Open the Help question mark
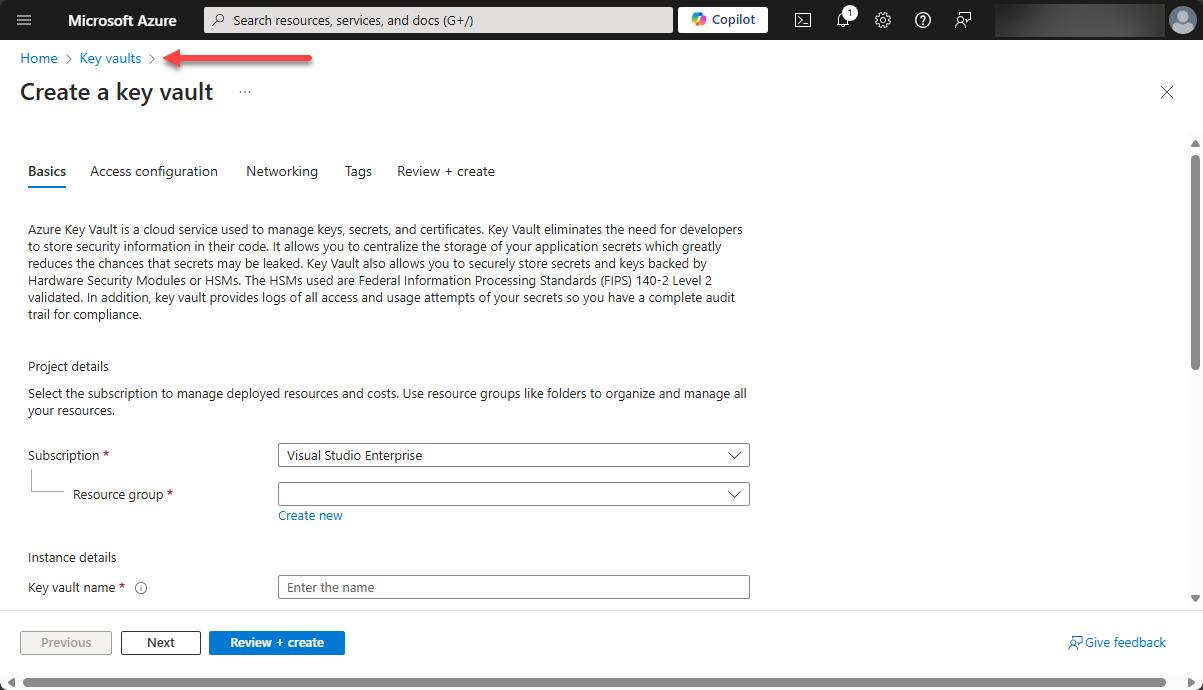 pos(923,20)
